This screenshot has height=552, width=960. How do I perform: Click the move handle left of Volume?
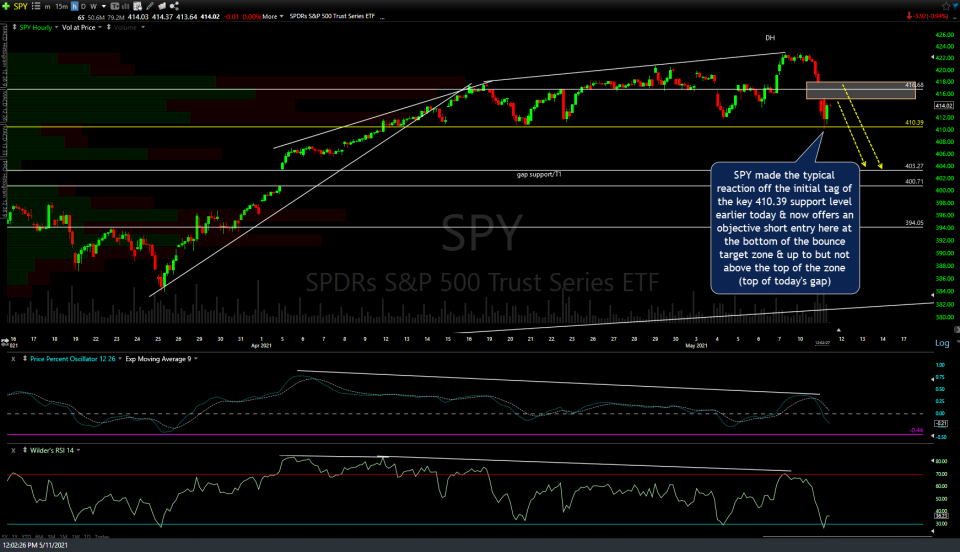(x=109, y=27)
